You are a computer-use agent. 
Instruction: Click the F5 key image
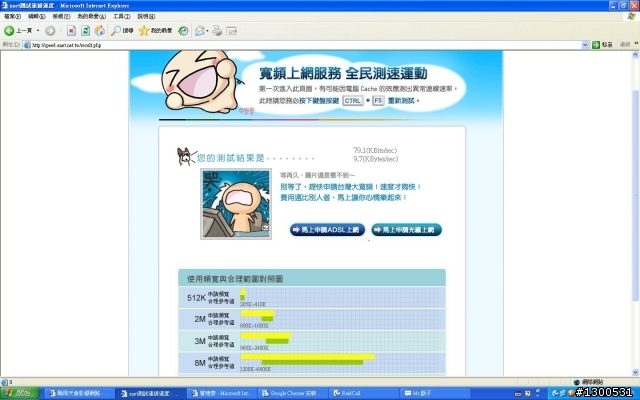coord(378,100)
